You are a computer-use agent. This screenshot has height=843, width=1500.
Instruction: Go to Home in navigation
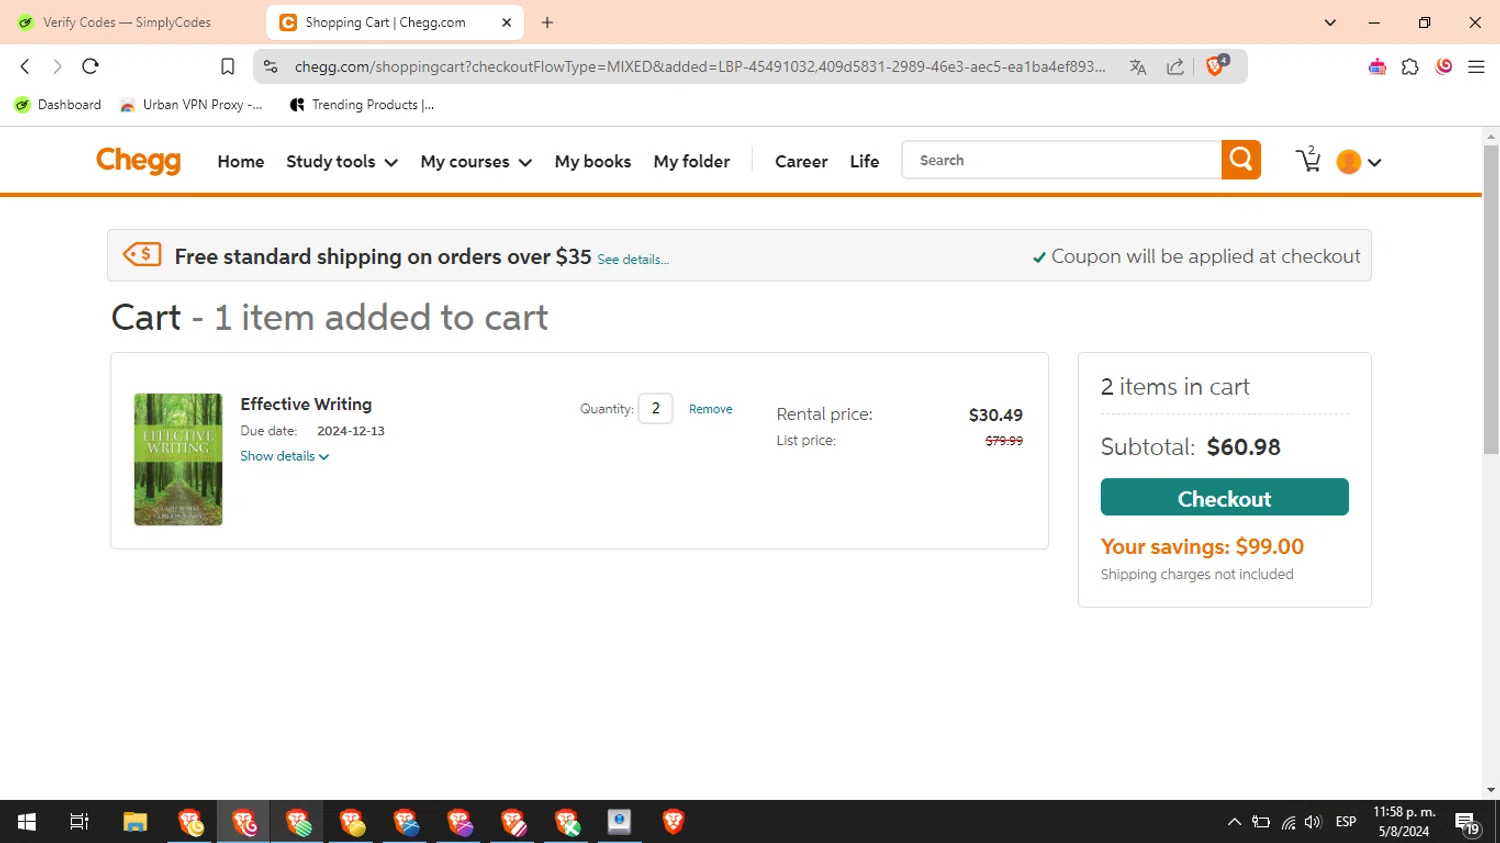pyautogui.click(x=241, y=161)
